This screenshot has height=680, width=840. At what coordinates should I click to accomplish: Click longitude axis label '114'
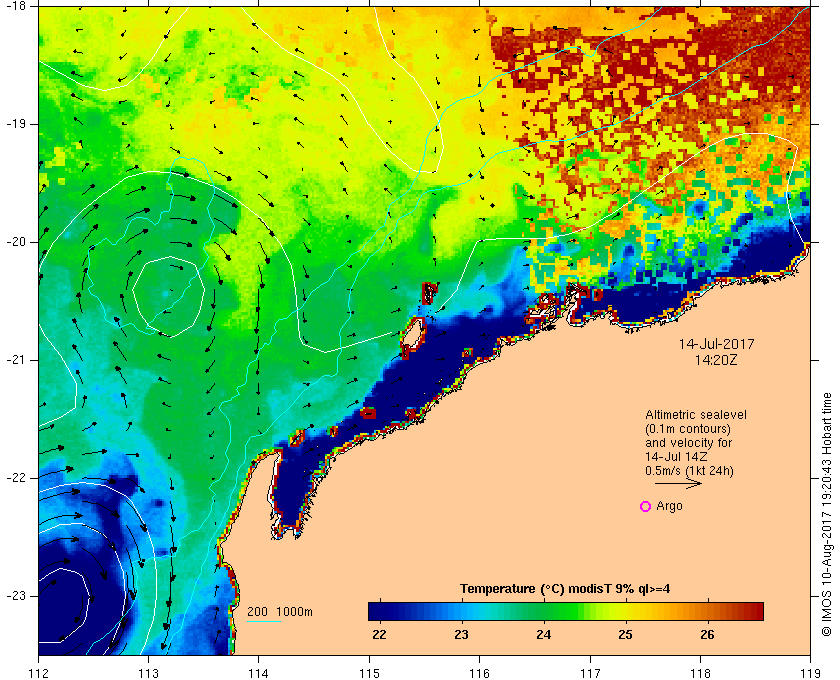[x=259, y=673]
